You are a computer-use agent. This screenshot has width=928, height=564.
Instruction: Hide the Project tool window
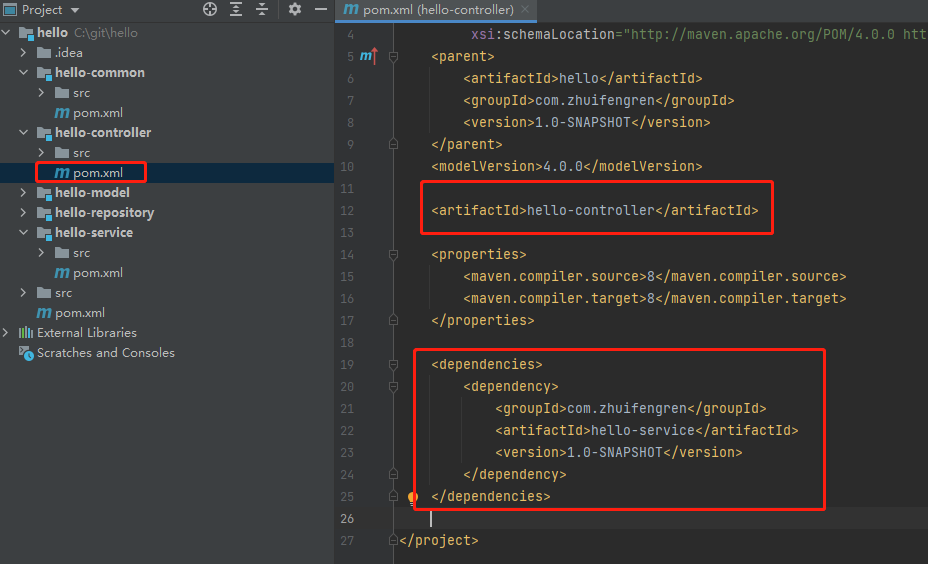click(x=322, y=9)
